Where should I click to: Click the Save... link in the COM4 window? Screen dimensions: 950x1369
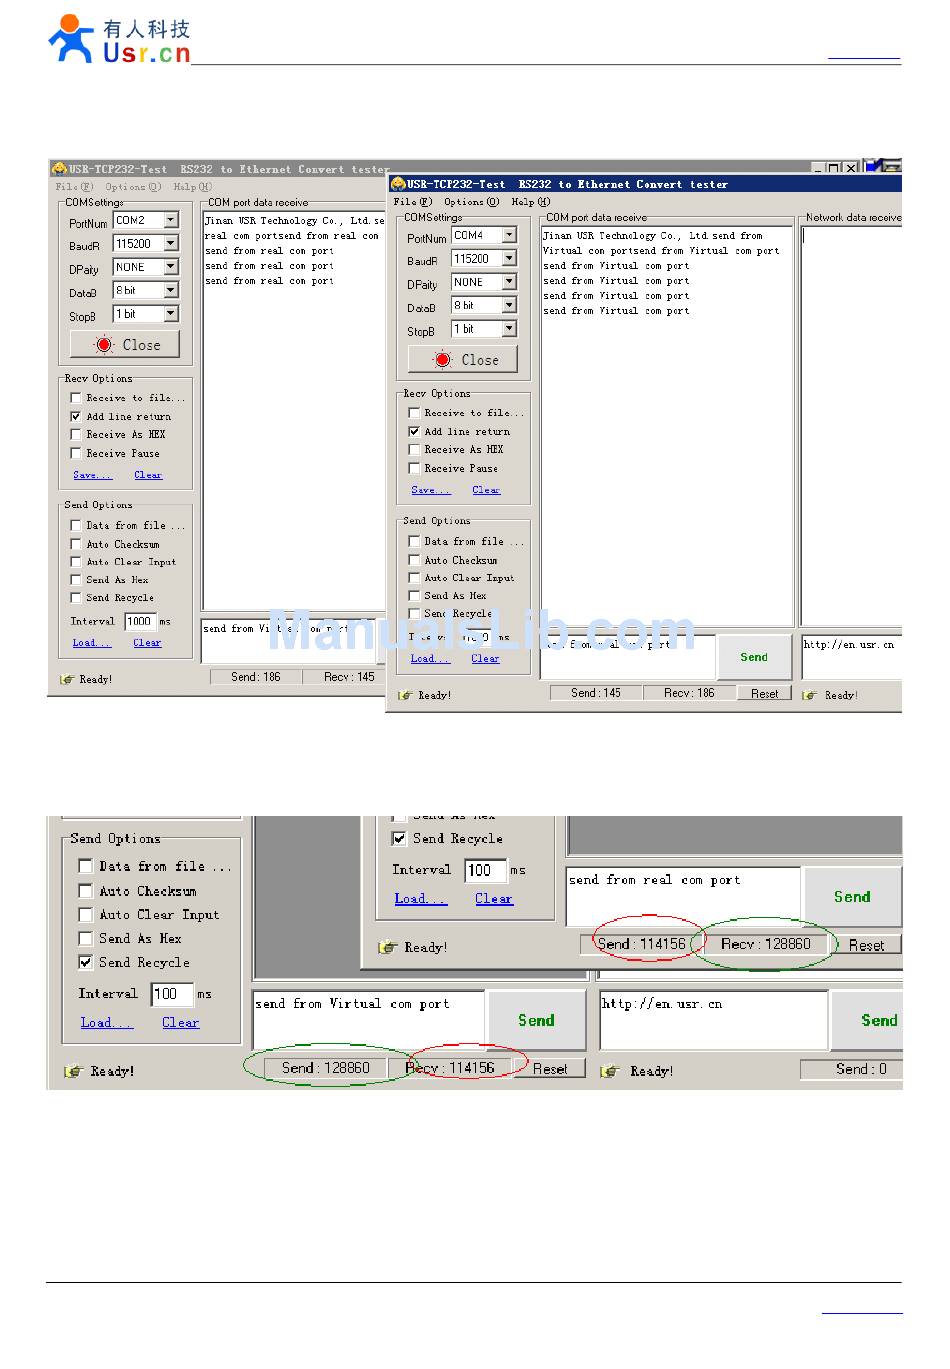point(430,490)
